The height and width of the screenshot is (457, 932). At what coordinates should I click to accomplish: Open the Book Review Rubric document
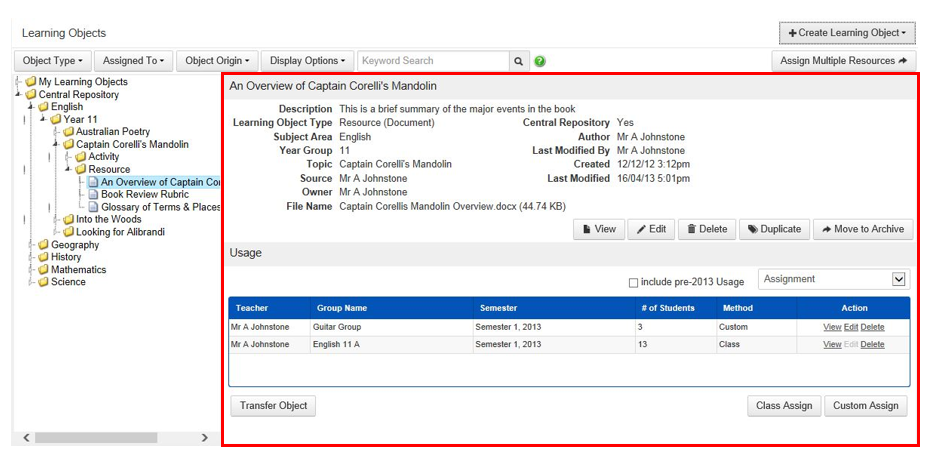[x=144, y=195]
